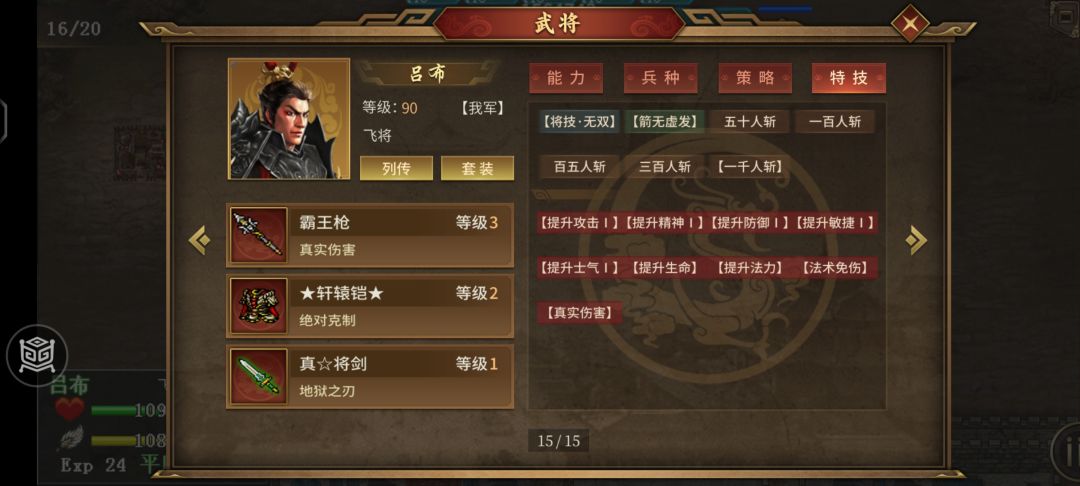Tap the 【法术免伤】 skill tag
The width and height of the screenshot is (1080, 486).
click(835, 268)
